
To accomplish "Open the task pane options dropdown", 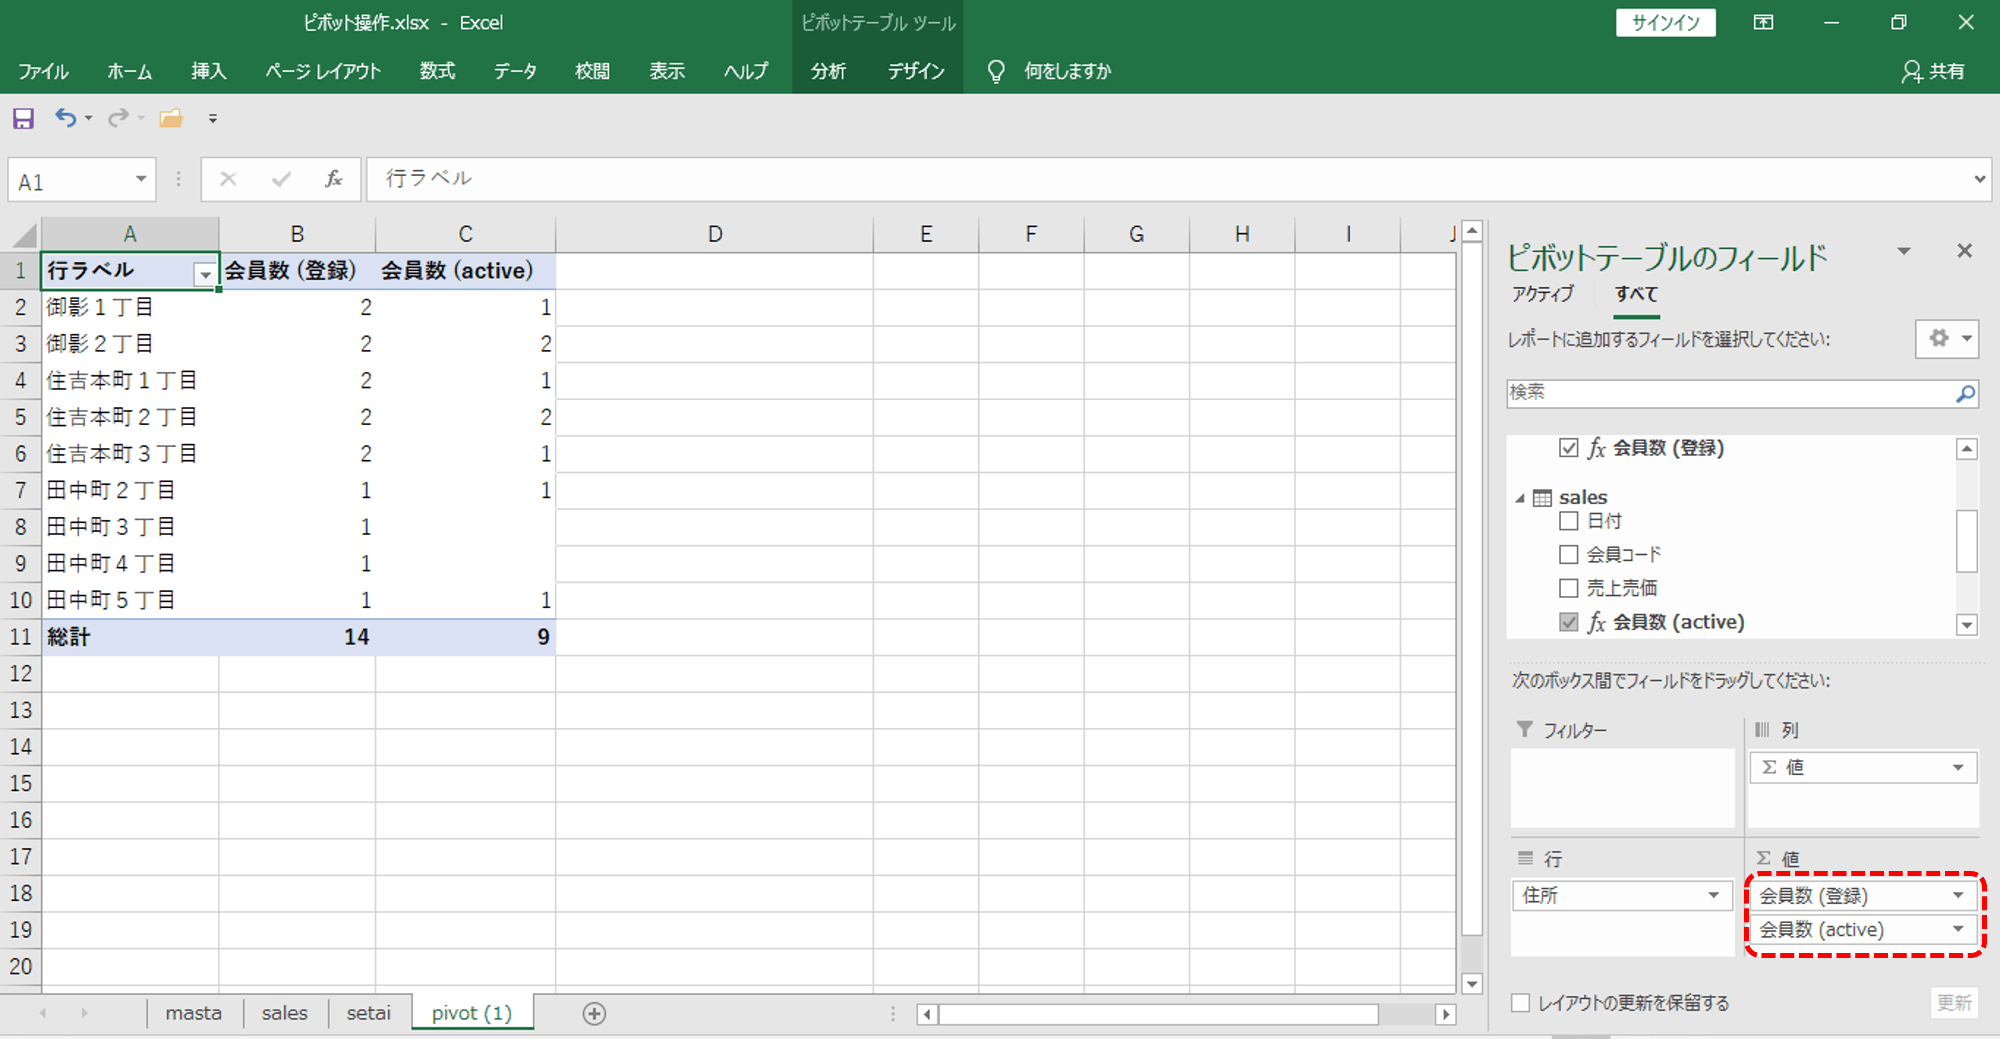I will [1904, 251].
